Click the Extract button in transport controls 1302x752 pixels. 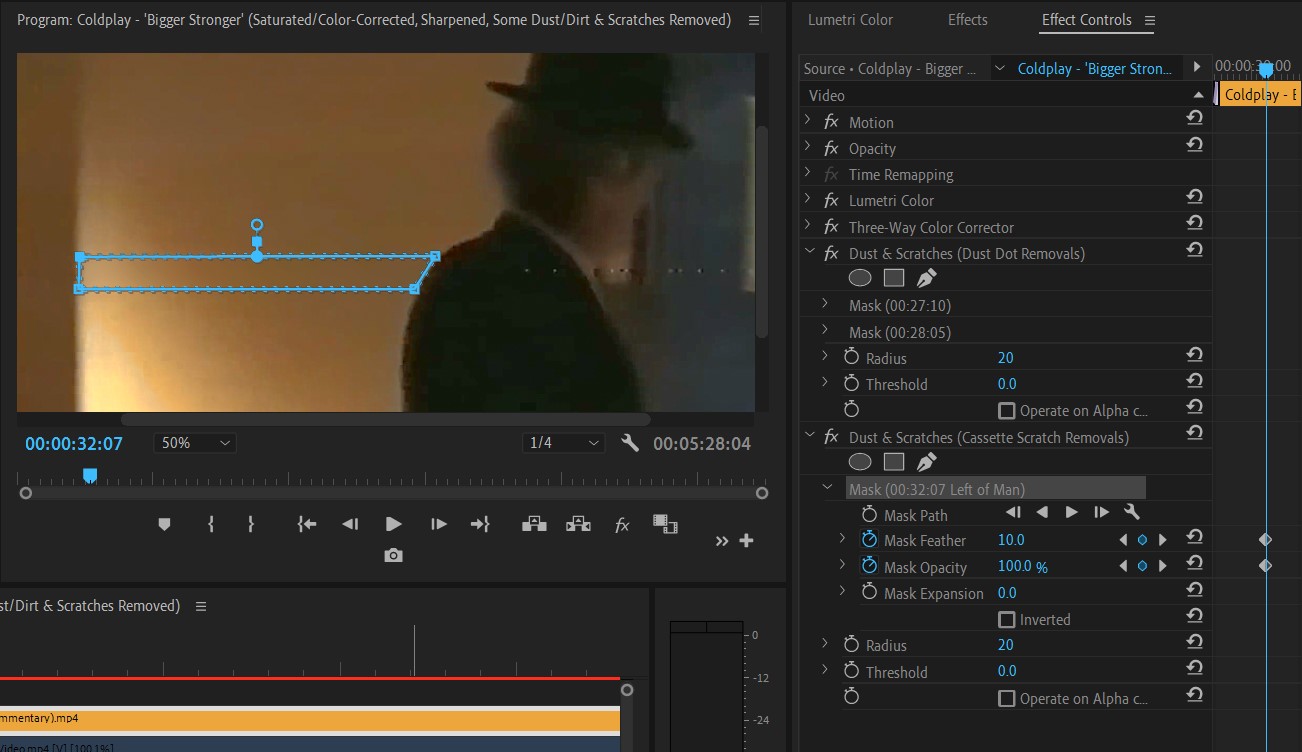[x=578, y=523]
